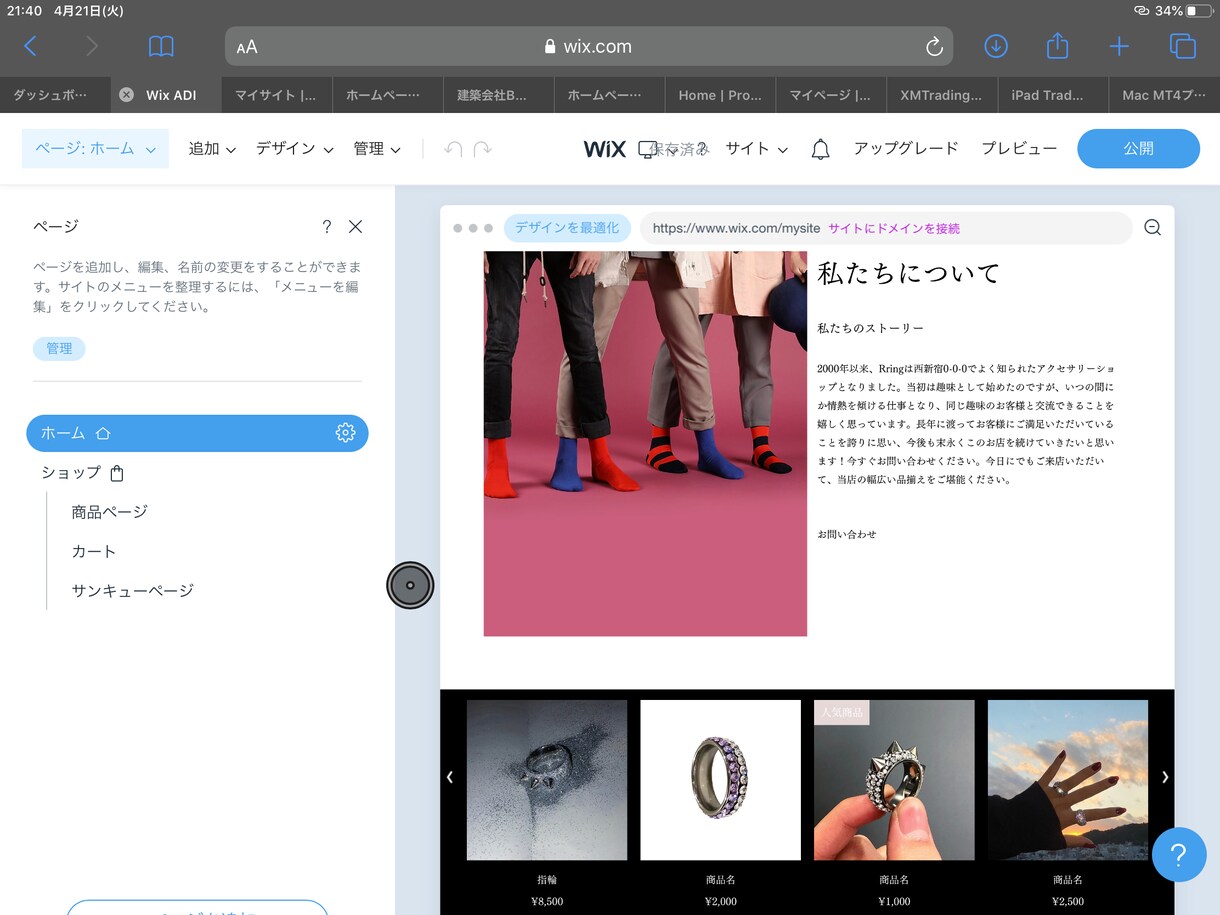Show all tabs overview icon
The width and height of the screenshot is (1220, 915).
1182,46
